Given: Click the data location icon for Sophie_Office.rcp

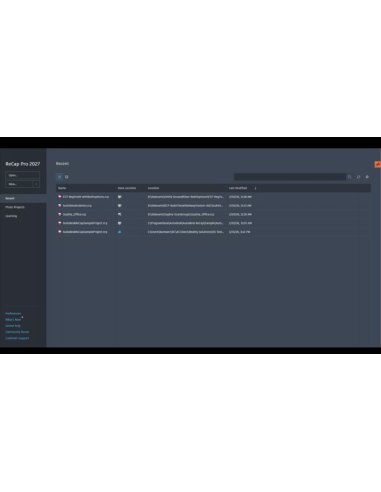Looking at the screenshot, I should coord(120,214).
